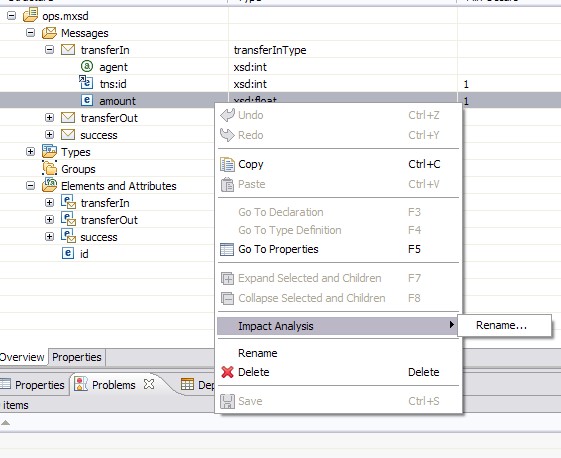Expand transferIn under Elements and Attributes
This screenshot has width=561, height=458.
pos(49,203)
